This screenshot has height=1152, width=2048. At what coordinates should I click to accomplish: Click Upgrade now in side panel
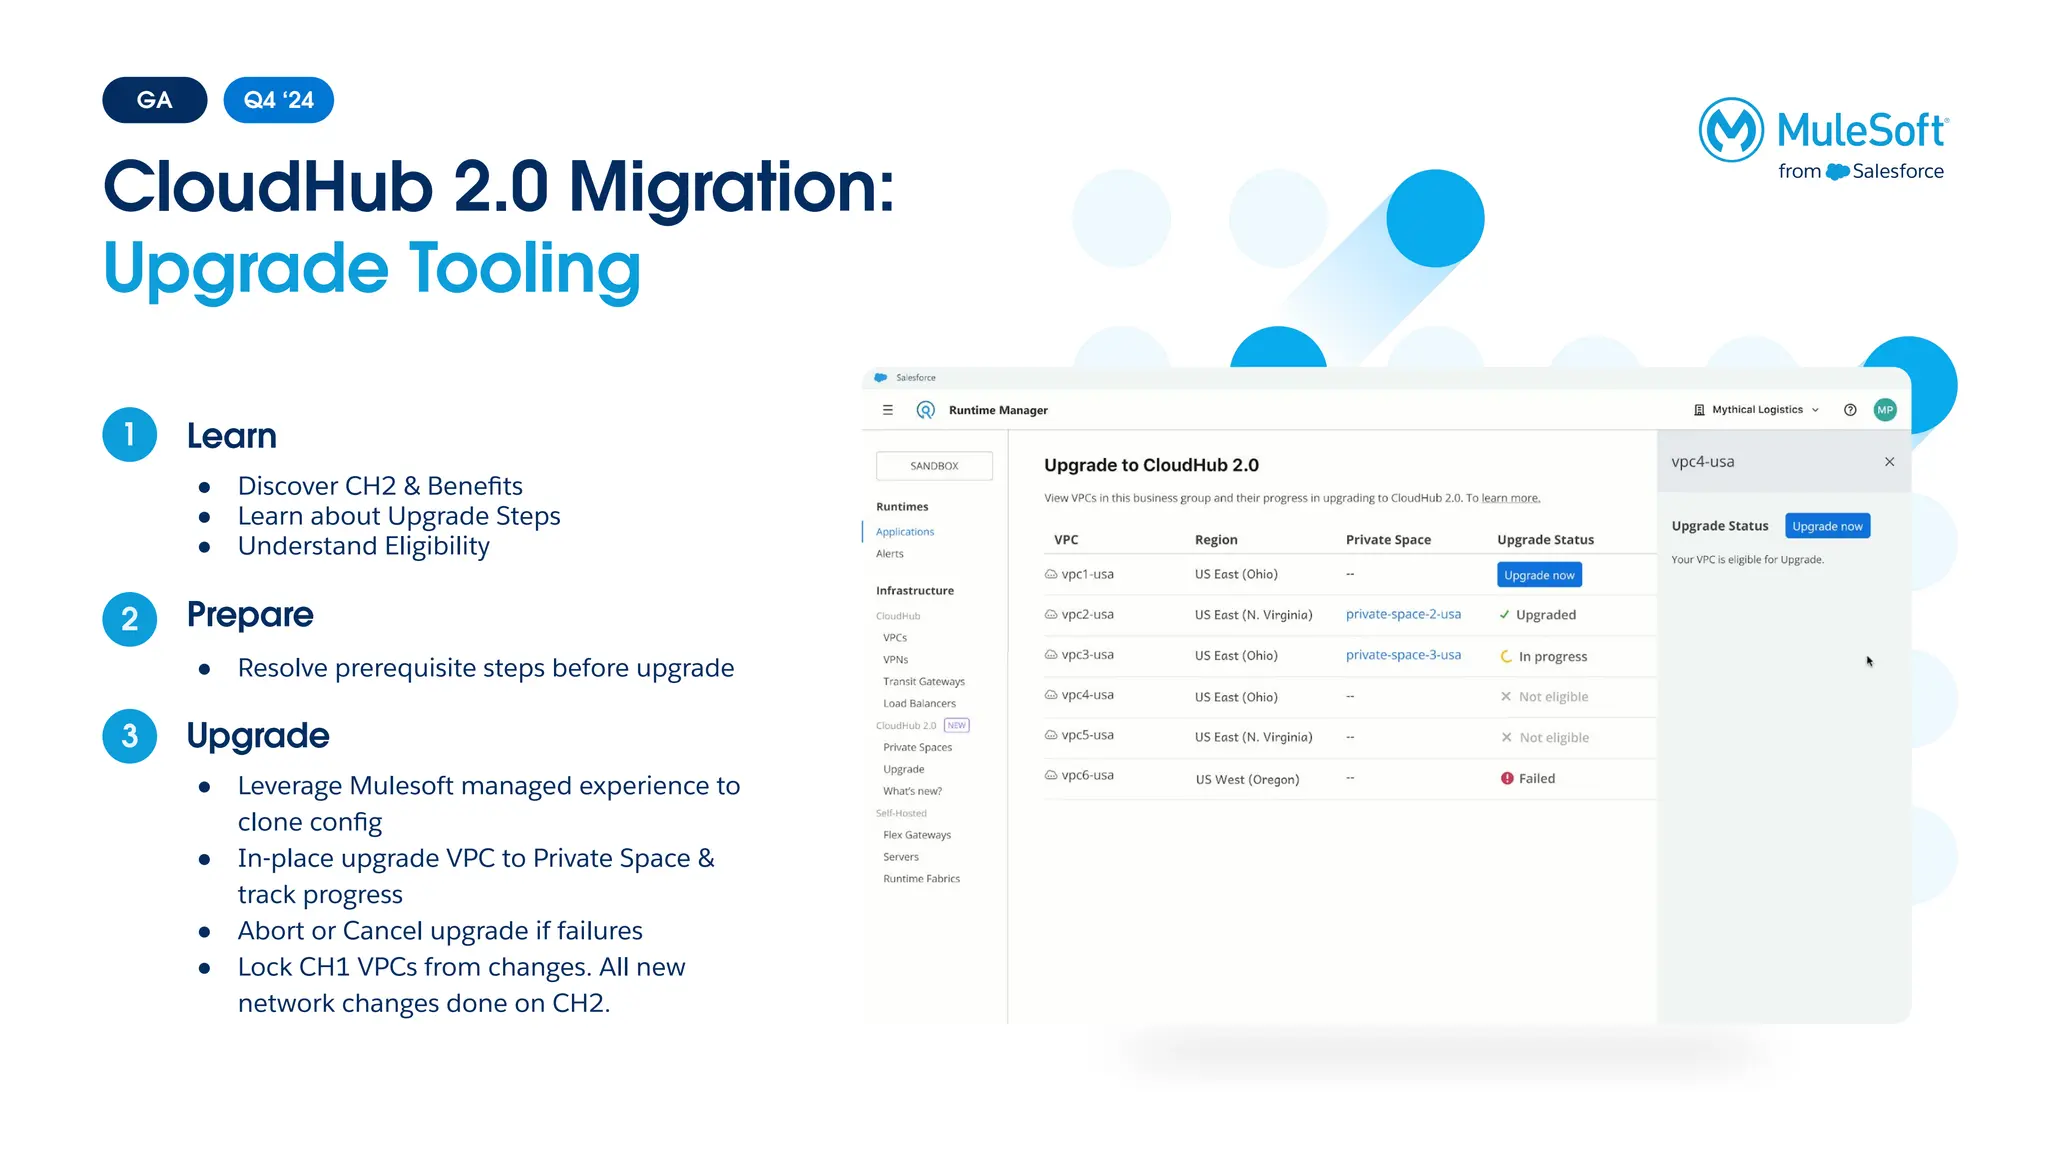[x=1827, y=526]
